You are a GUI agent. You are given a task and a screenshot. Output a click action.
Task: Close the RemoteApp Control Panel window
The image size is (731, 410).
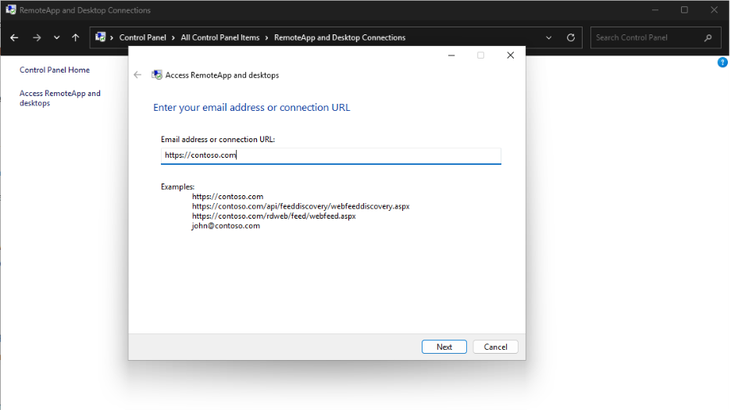click(x=714, y=10)
